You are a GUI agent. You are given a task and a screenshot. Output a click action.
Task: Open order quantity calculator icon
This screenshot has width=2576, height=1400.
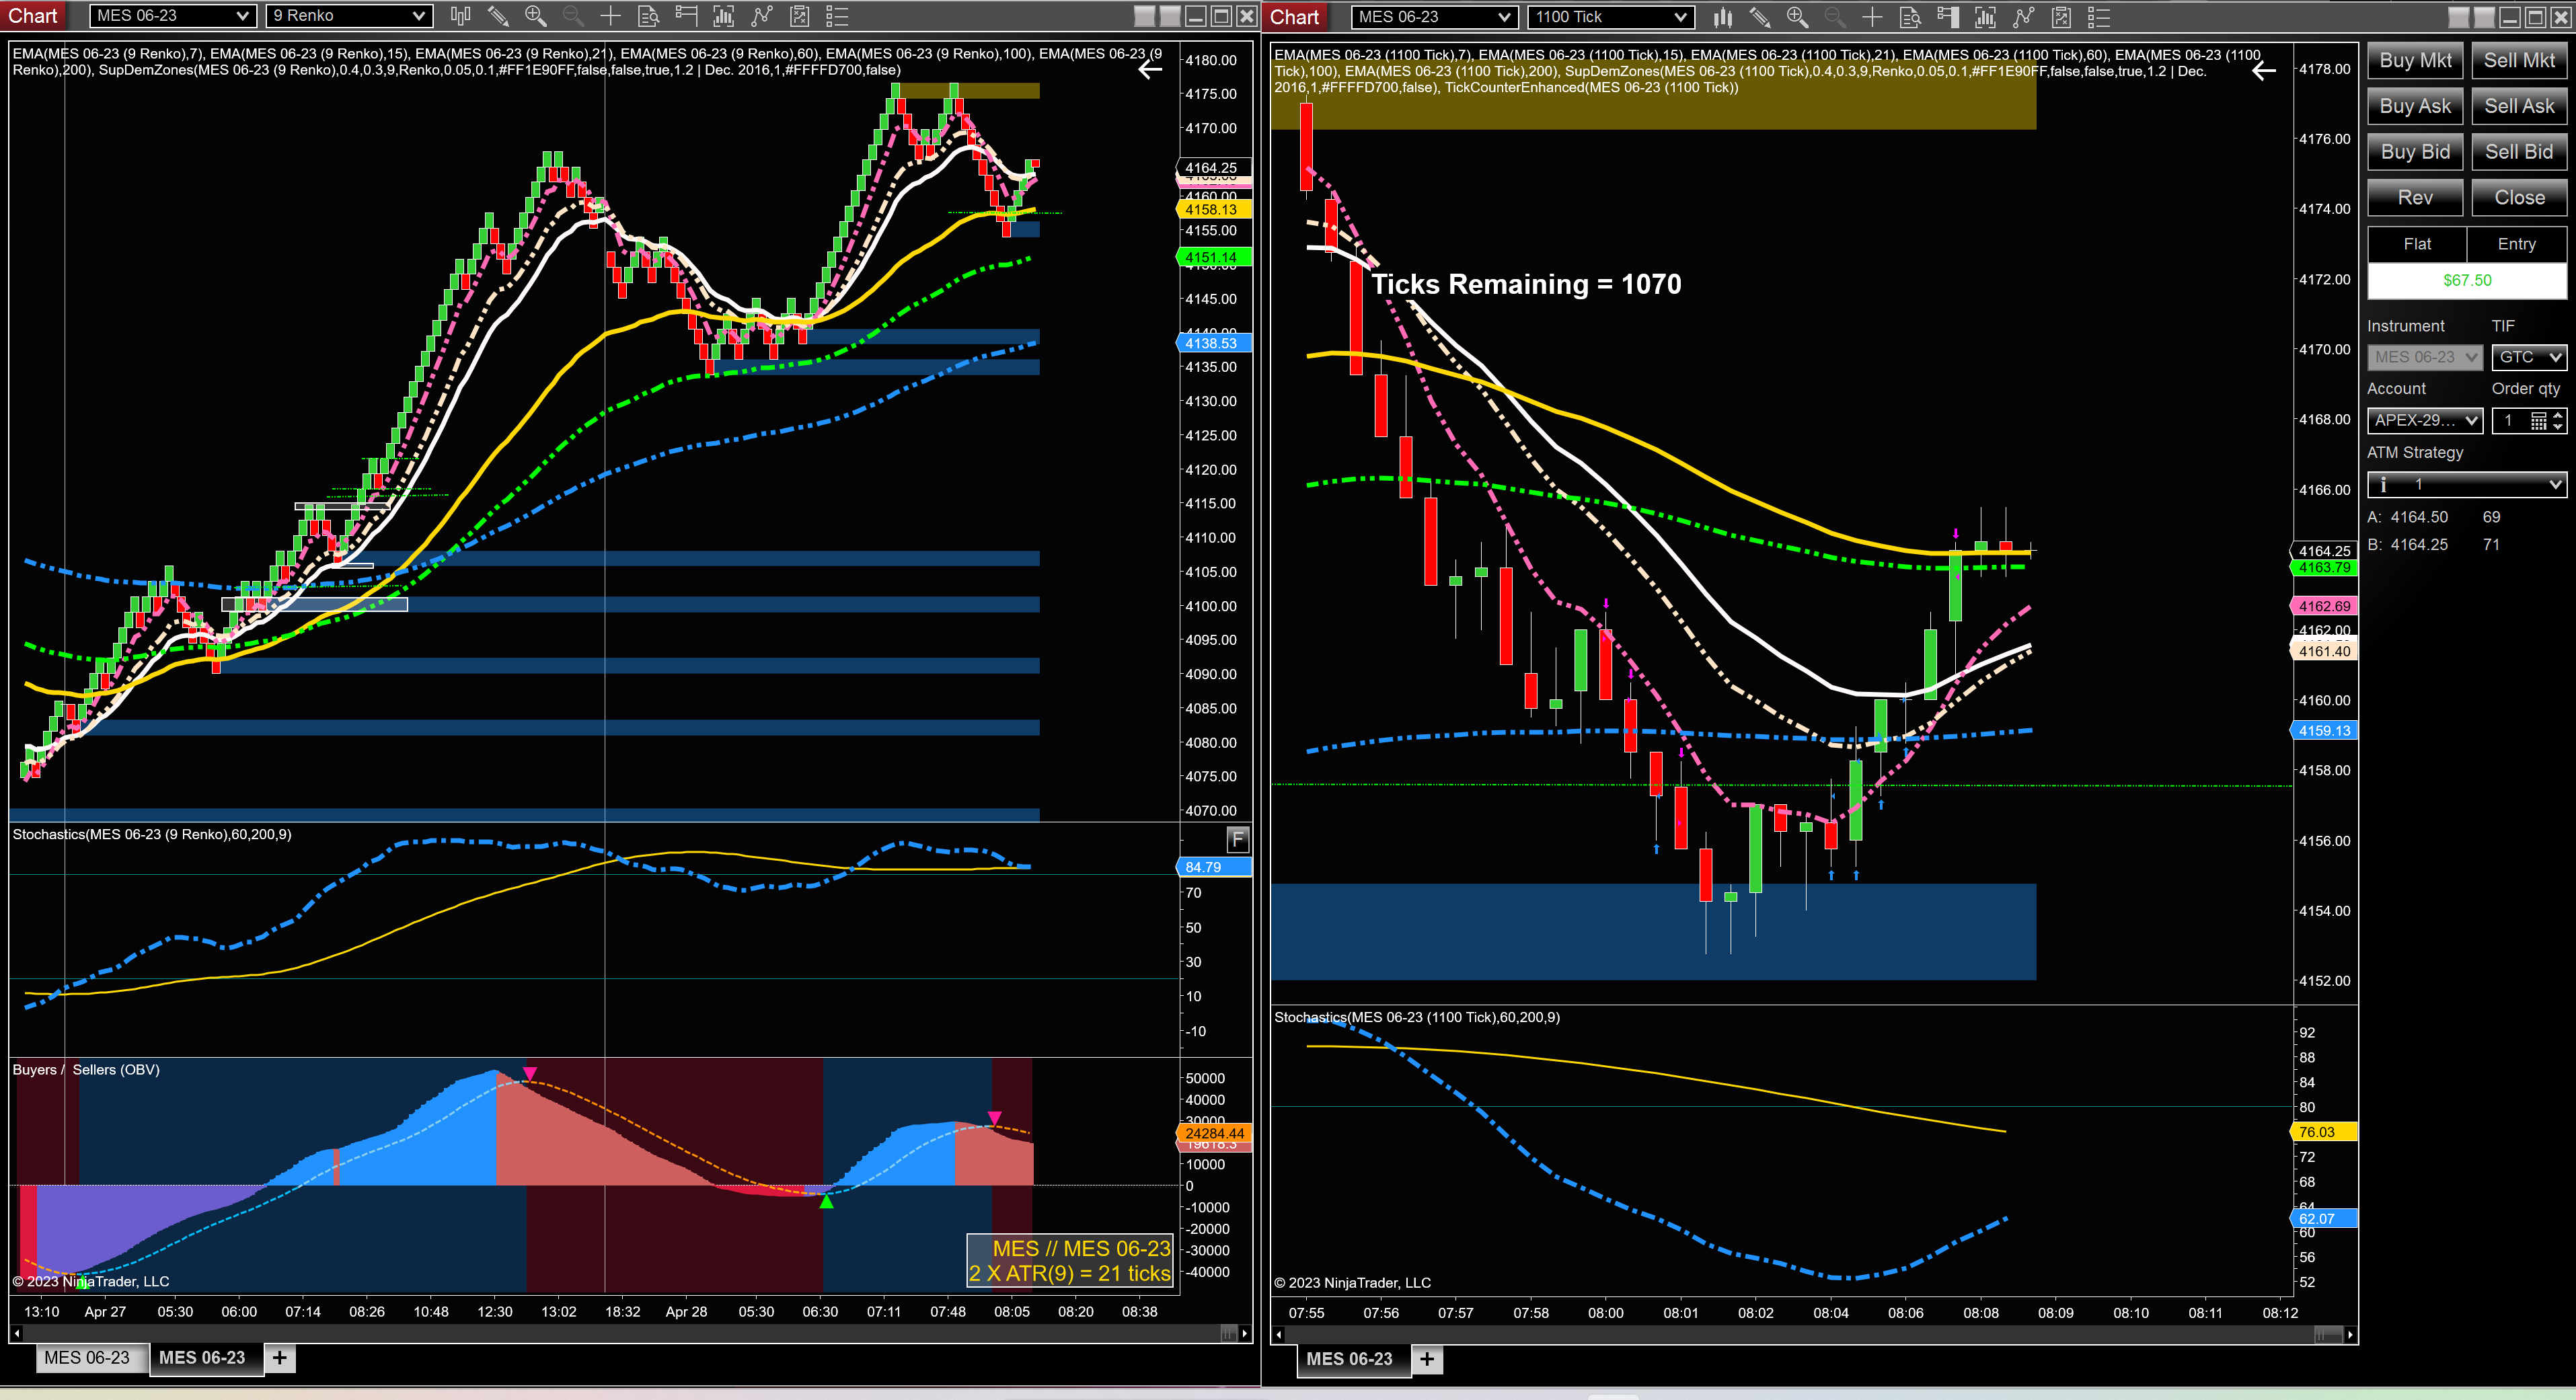click(2538, 421)
